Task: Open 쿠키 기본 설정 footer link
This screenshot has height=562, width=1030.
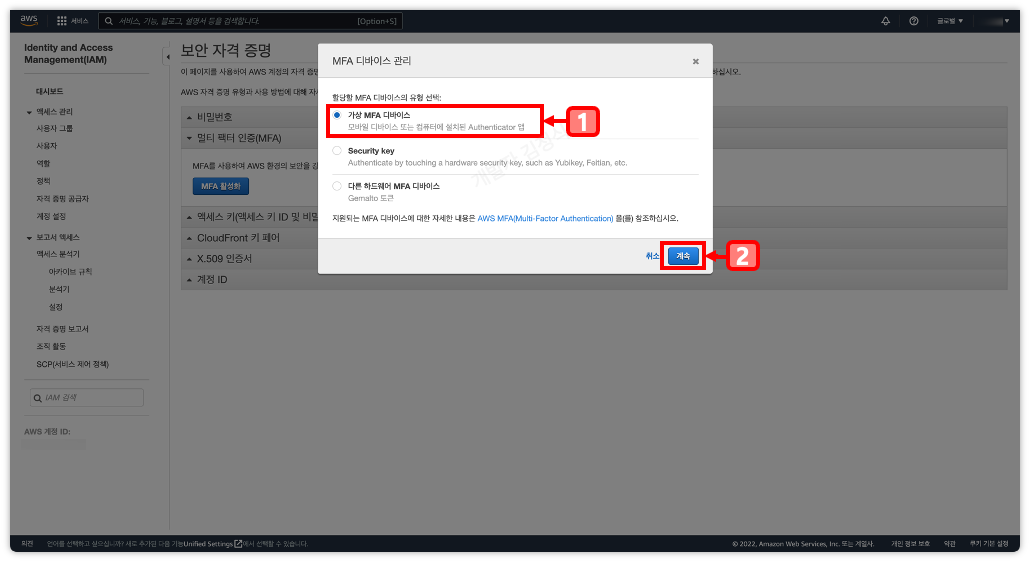Action: (989, 544)
